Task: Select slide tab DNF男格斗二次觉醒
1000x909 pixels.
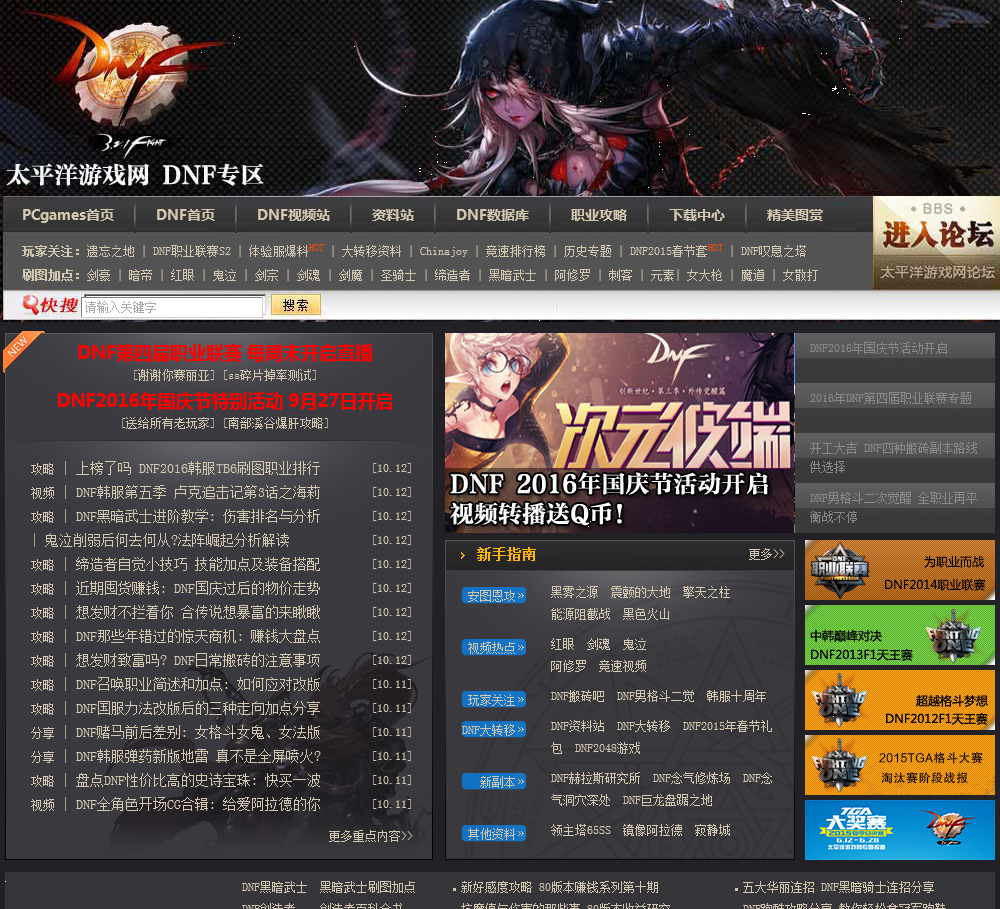Action: 895,507
